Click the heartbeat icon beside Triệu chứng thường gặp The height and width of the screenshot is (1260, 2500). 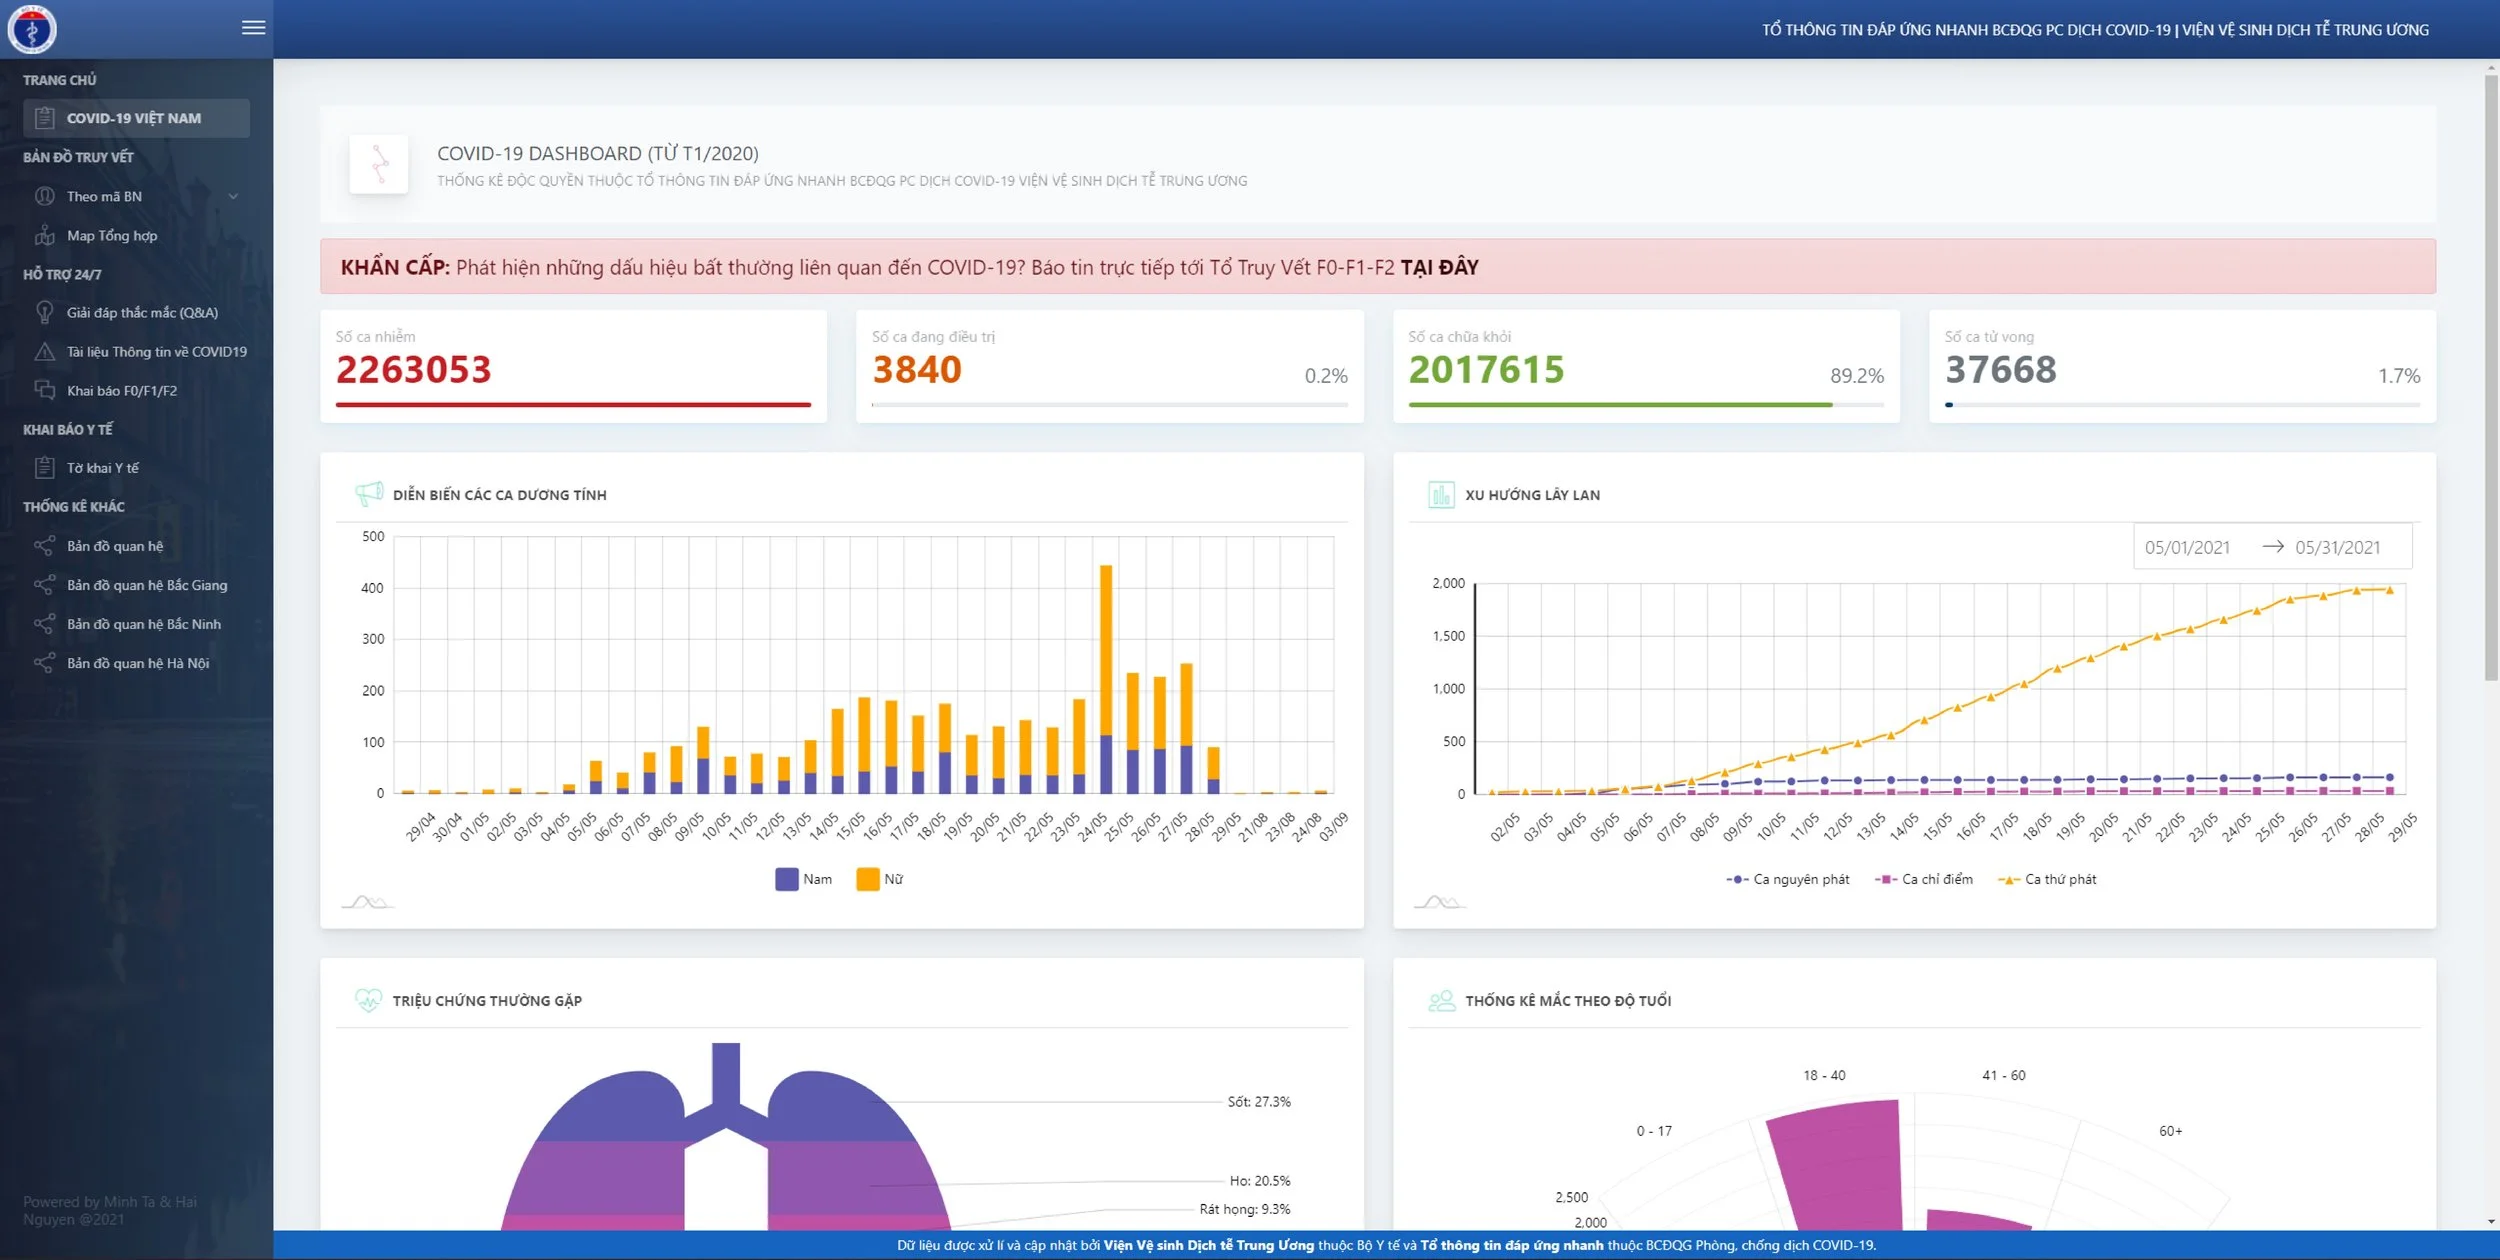(368, 1000)
